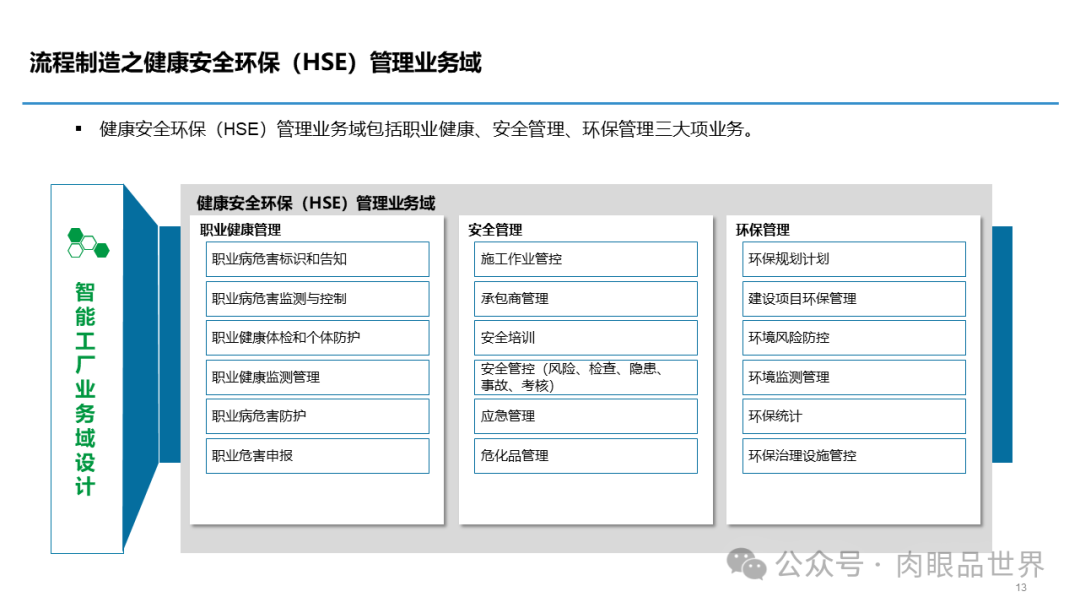Viewport: 1080px width, 608px height.
Task: Select the 危化品管理 box
Action: [x=585, y=456]
